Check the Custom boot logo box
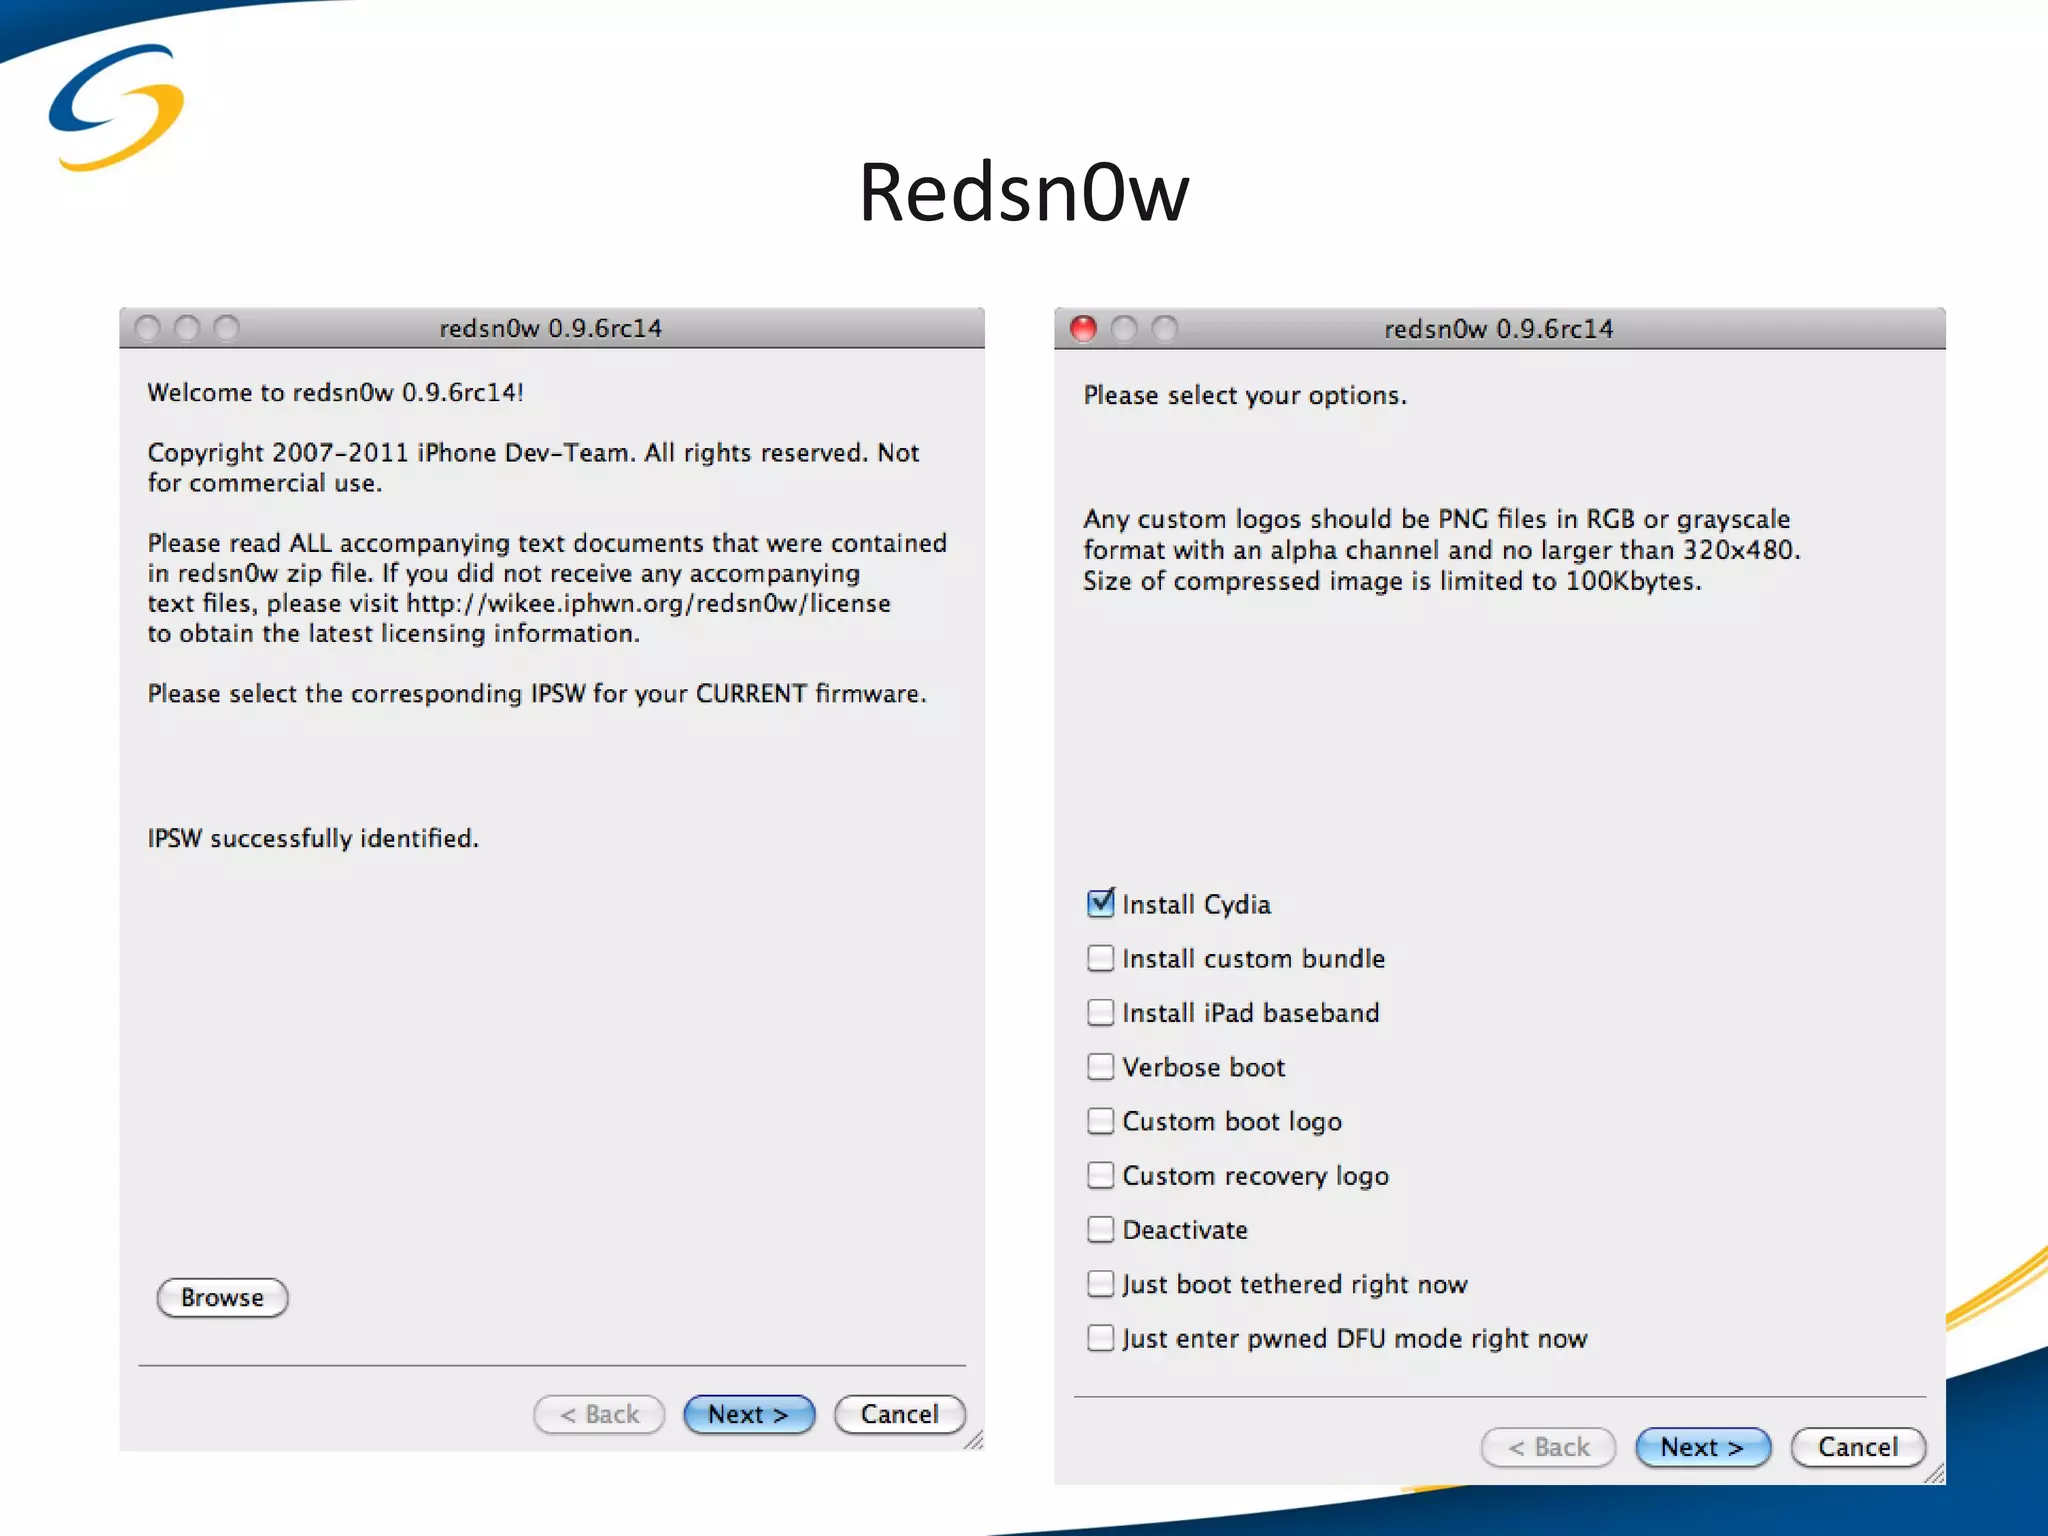Viewport: 2048px width, 1536px height. (x=1100, y=1120)
